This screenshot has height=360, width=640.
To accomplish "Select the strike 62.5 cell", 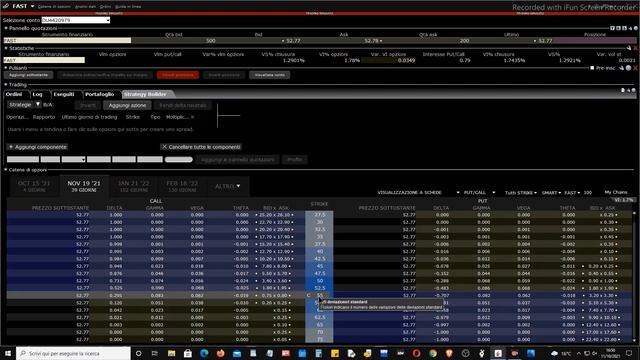I will click(320, 317).
